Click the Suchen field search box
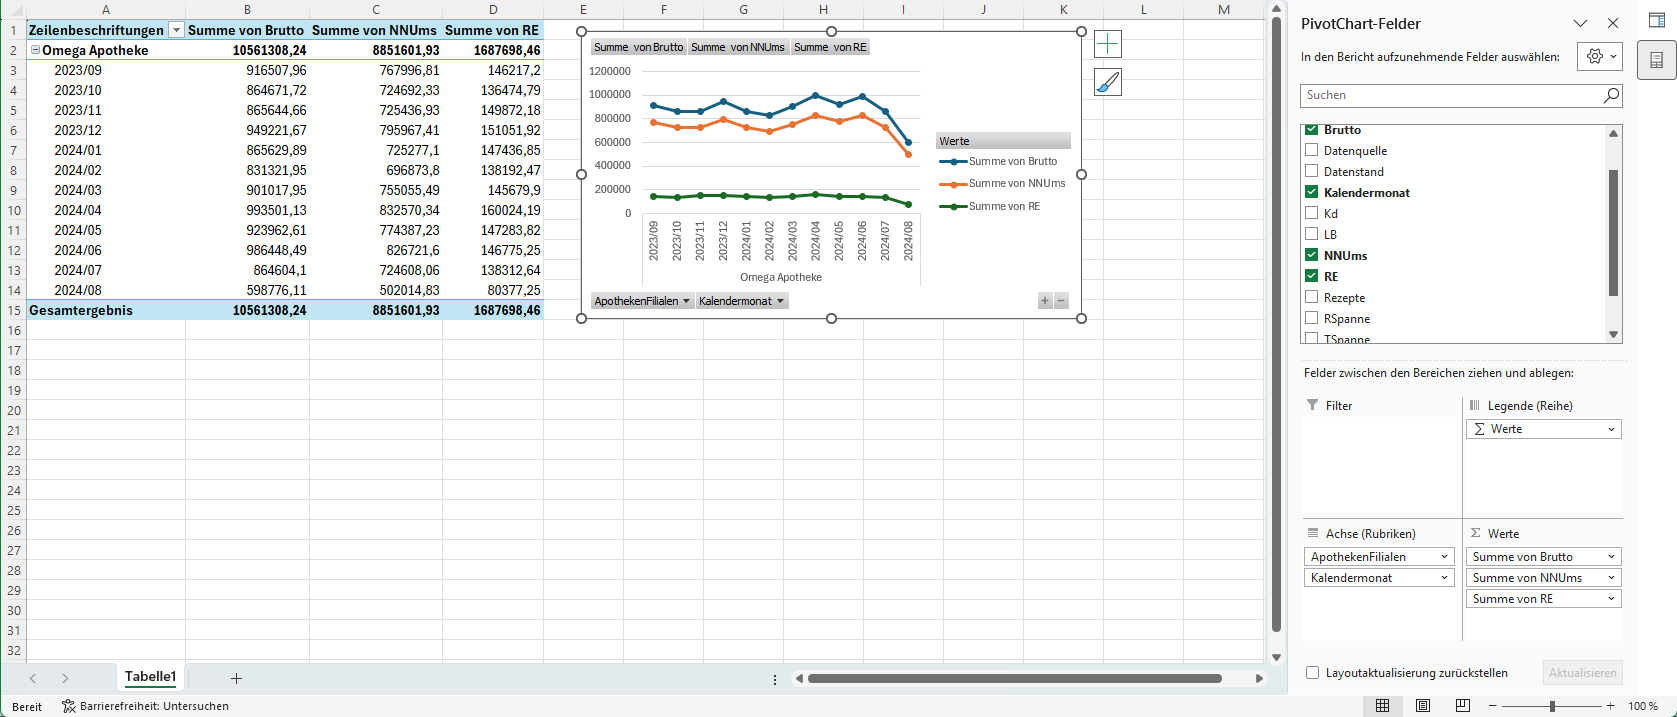Screen dimensions: 1677x717 click(x=1450, y=95)
